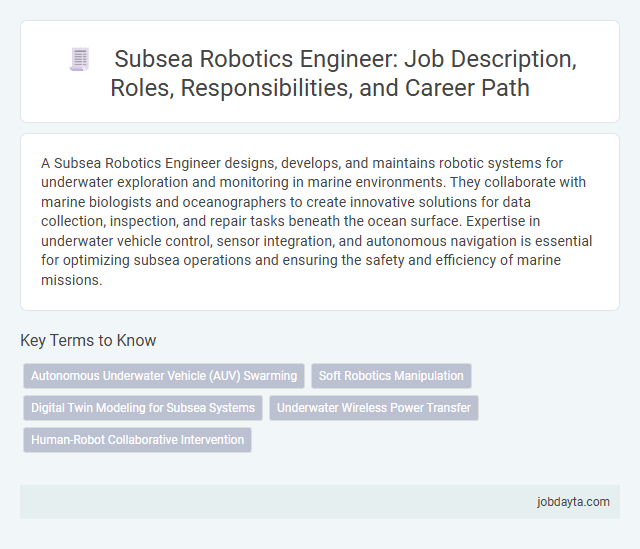Screen dimensions: 640x549
Task: Click the Underwater Wireless Power Transfer tag
Action: pyautogui.click(x=373, y=408)
